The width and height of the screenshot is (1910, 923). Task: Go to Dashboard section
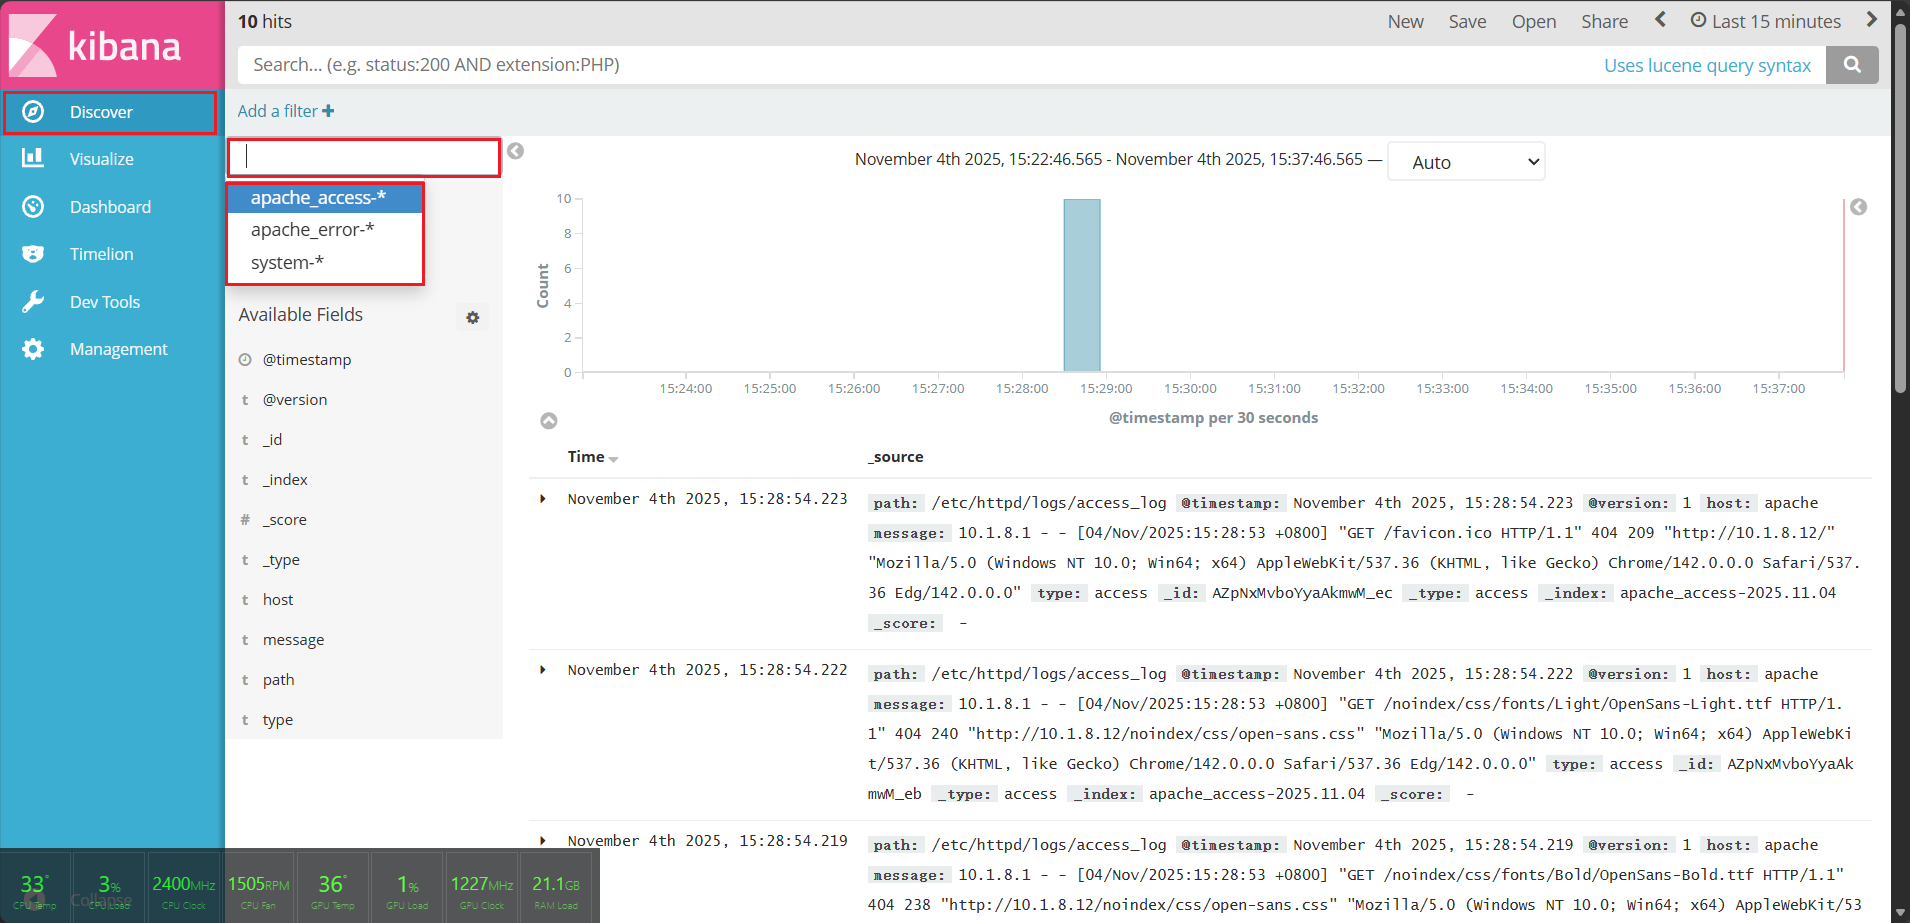[111, 207]
